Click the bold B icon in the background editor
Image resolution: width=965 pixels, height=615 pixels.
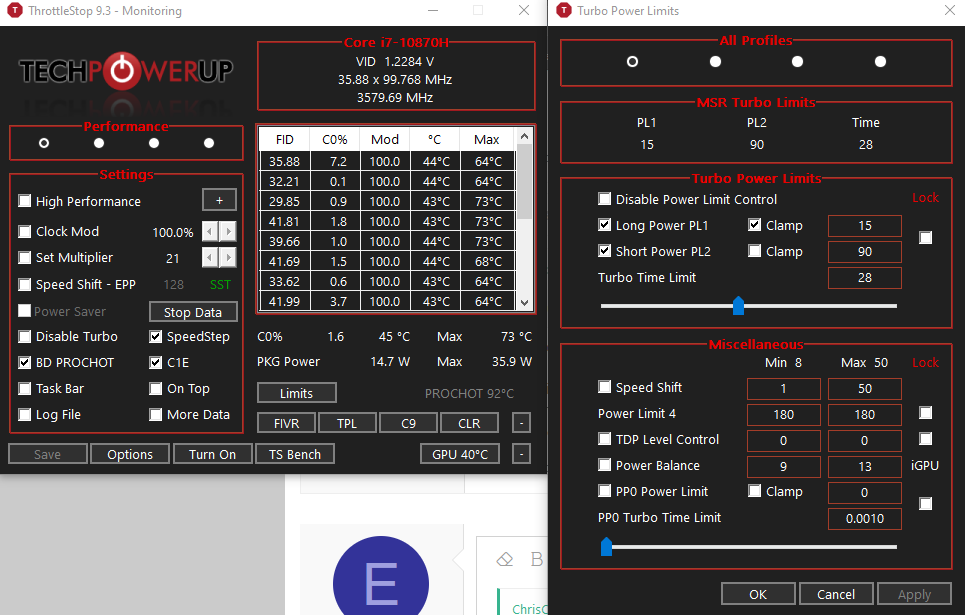(x=537, y=559)
